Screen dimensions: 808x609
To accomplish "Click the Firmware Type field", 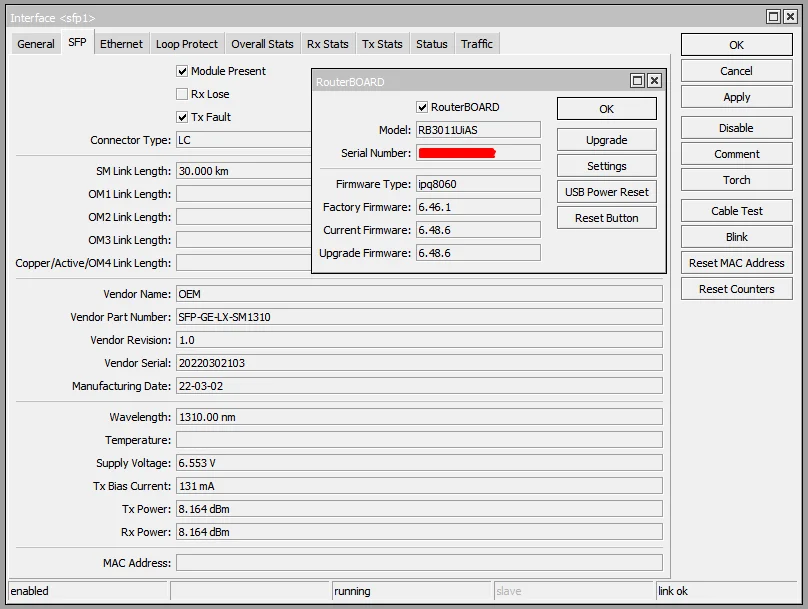I will (478, 184).
